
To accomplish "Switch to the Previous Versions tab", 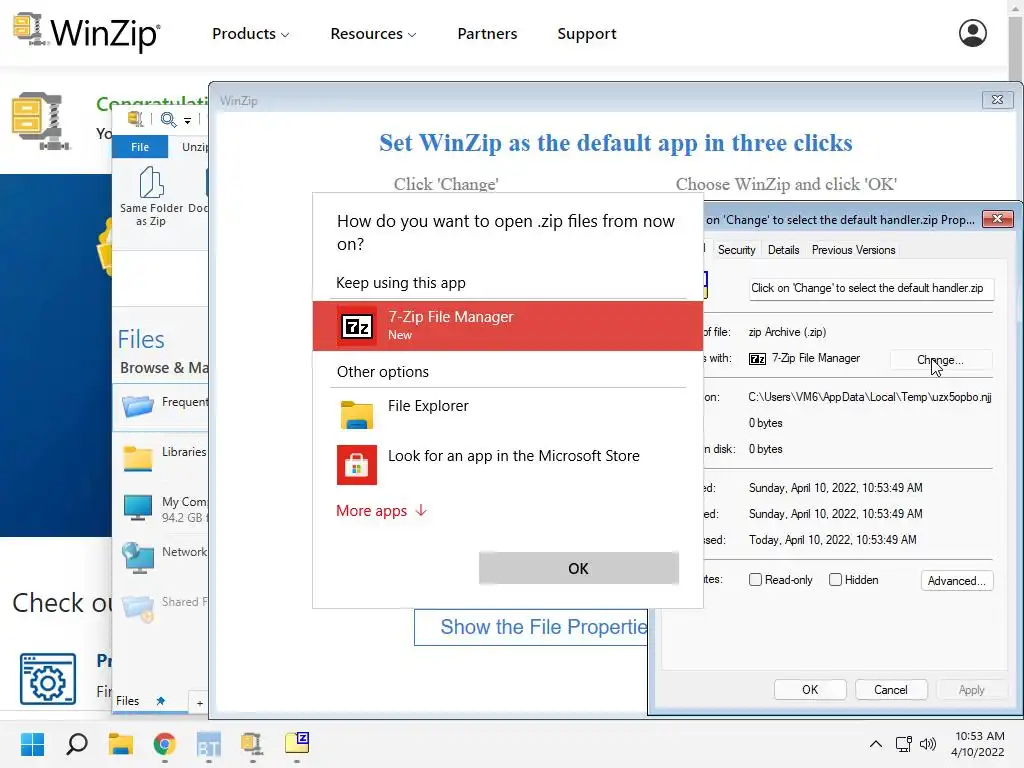I will (853, 250).
